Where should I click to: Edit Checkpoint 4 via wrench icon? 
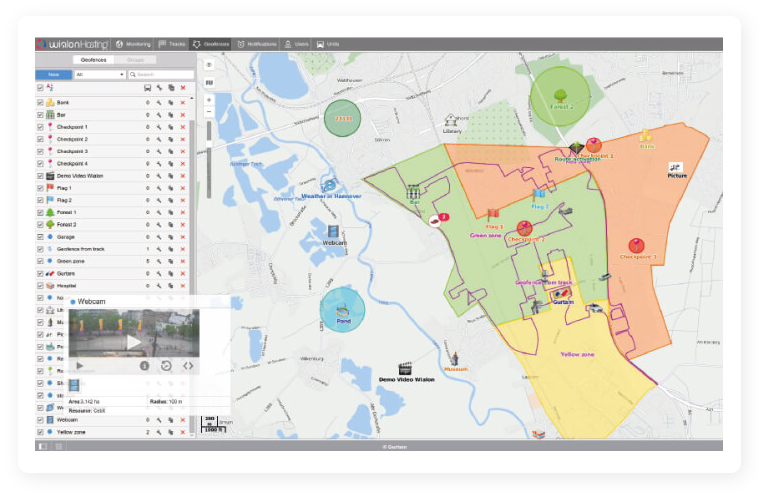[x=159, y=164]
